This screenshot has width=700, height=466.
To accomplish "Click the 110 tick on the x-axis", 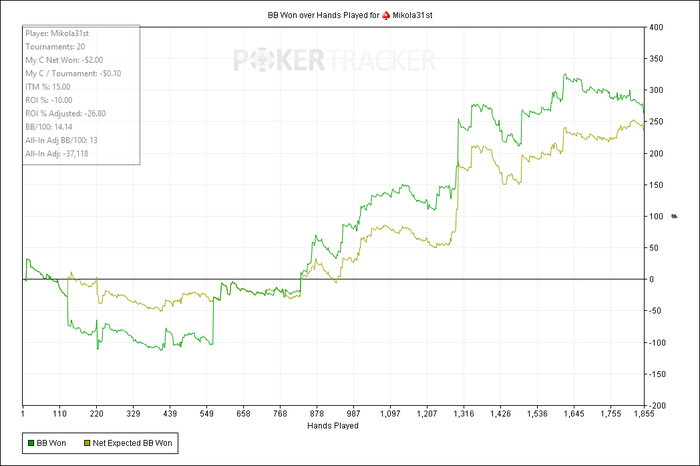I will (59, 414).
